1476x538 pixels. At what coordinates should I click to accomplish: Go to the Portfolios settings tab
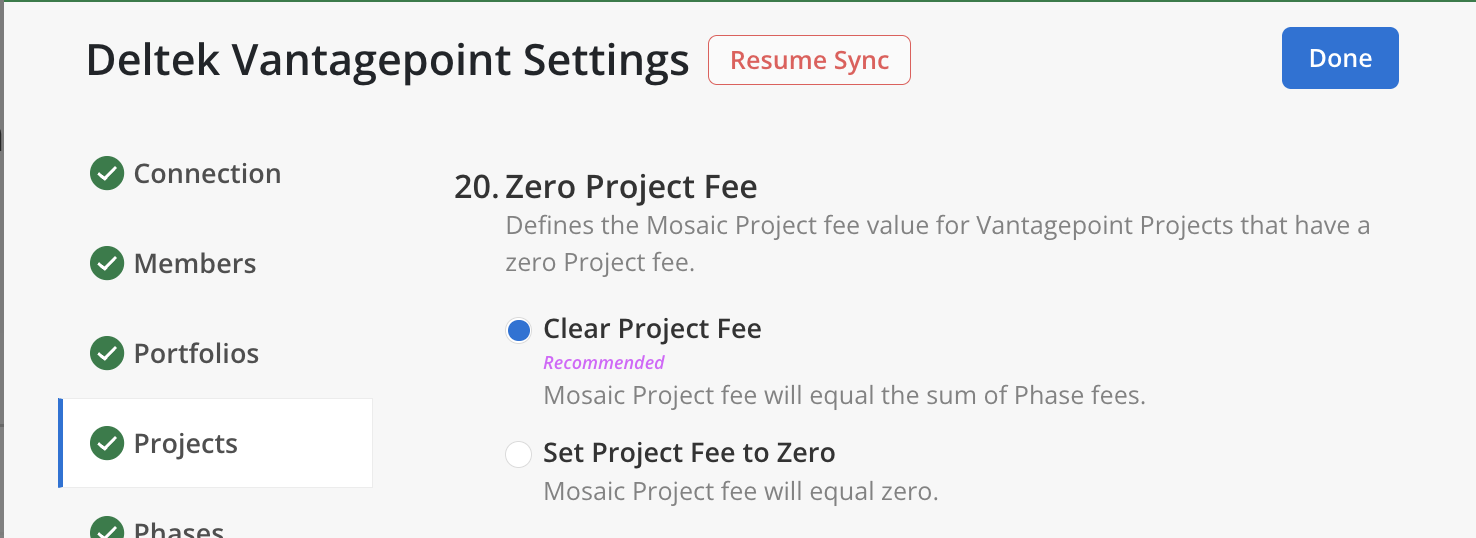(196, 354)
